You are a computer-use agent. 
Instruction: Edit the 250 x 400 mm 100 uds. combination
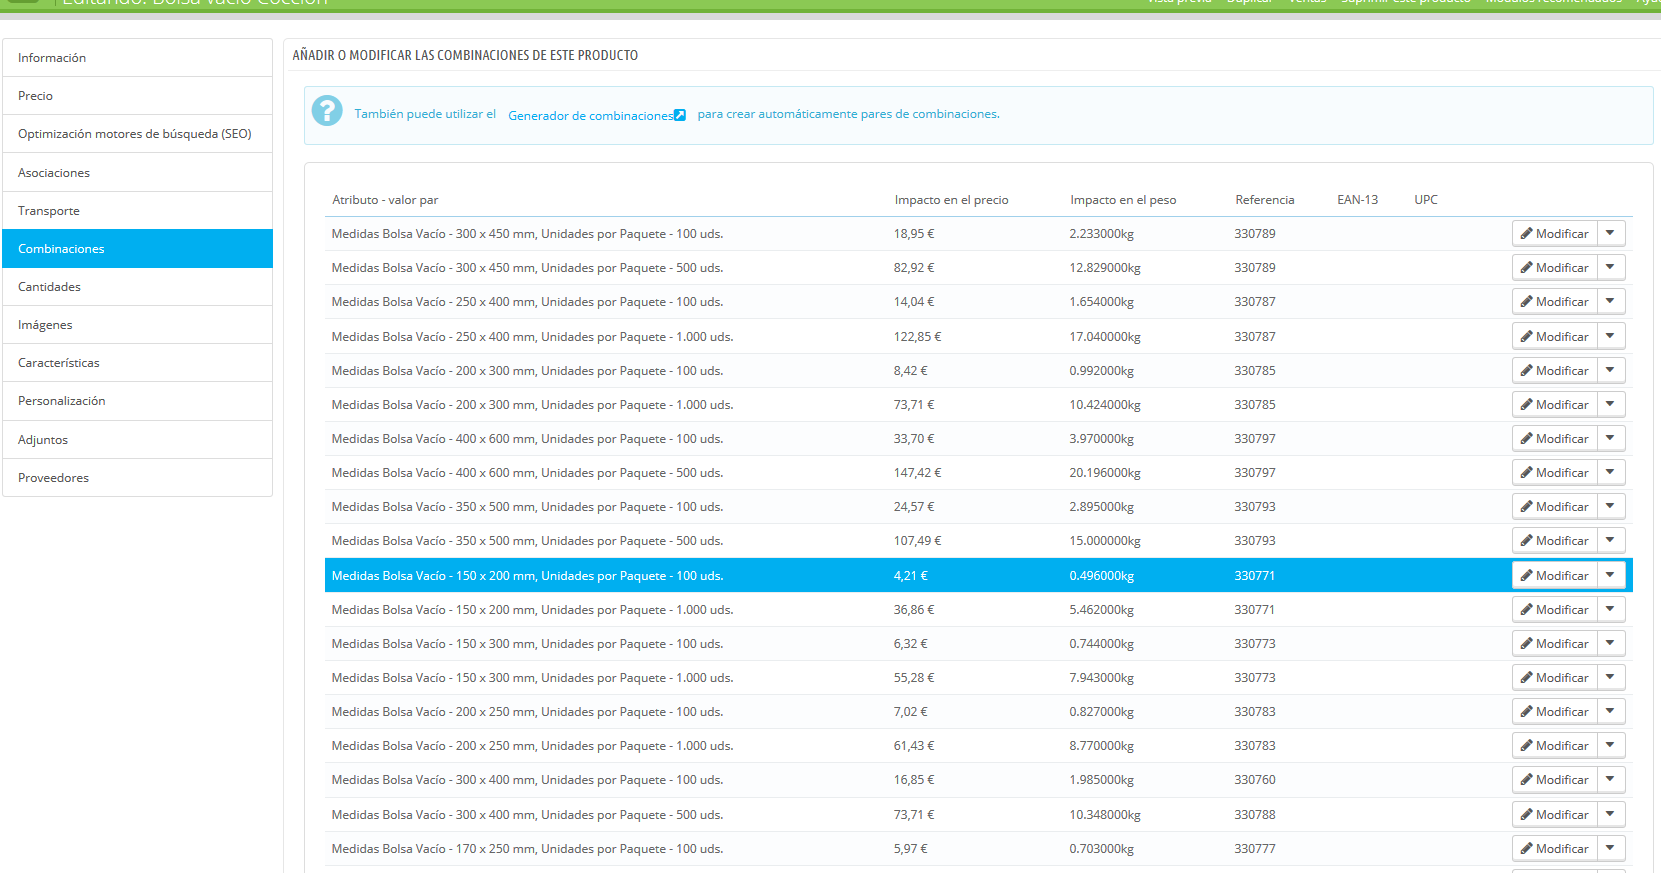1555,302
